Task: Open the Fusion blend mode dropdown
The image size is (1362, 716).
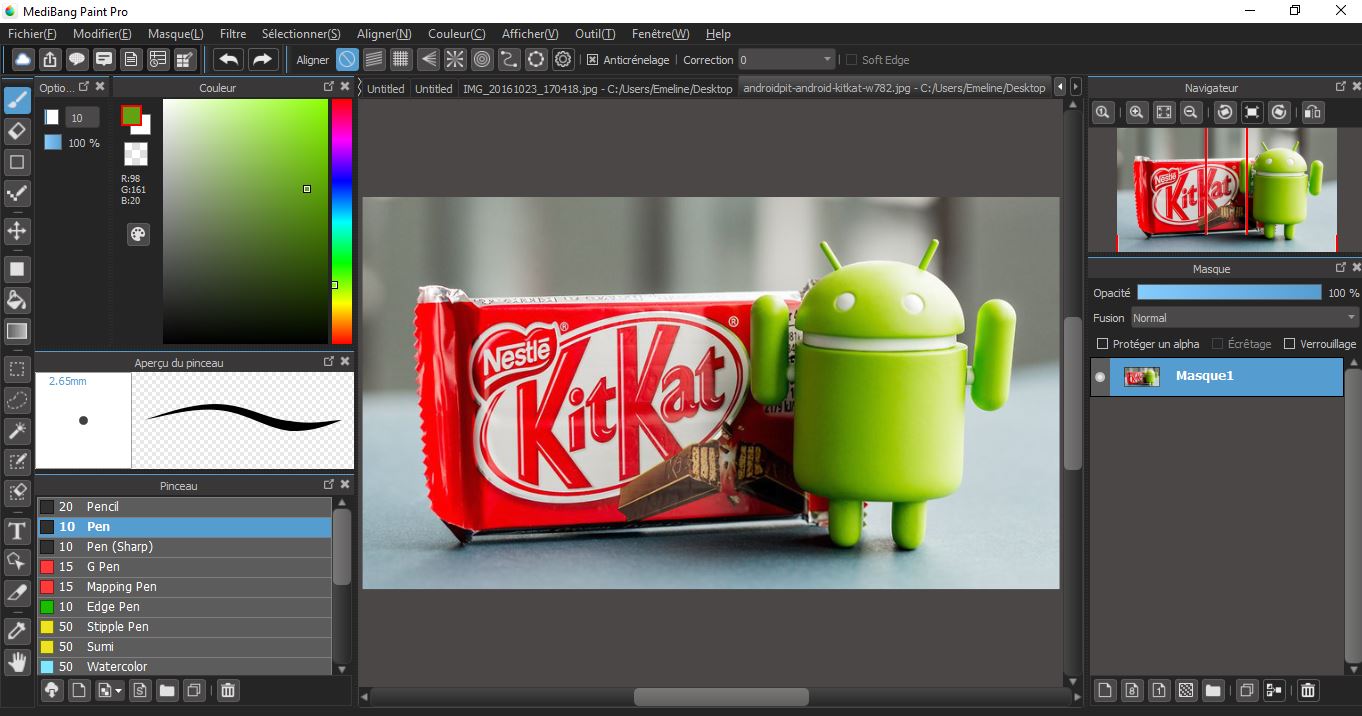Action: 1243,318
